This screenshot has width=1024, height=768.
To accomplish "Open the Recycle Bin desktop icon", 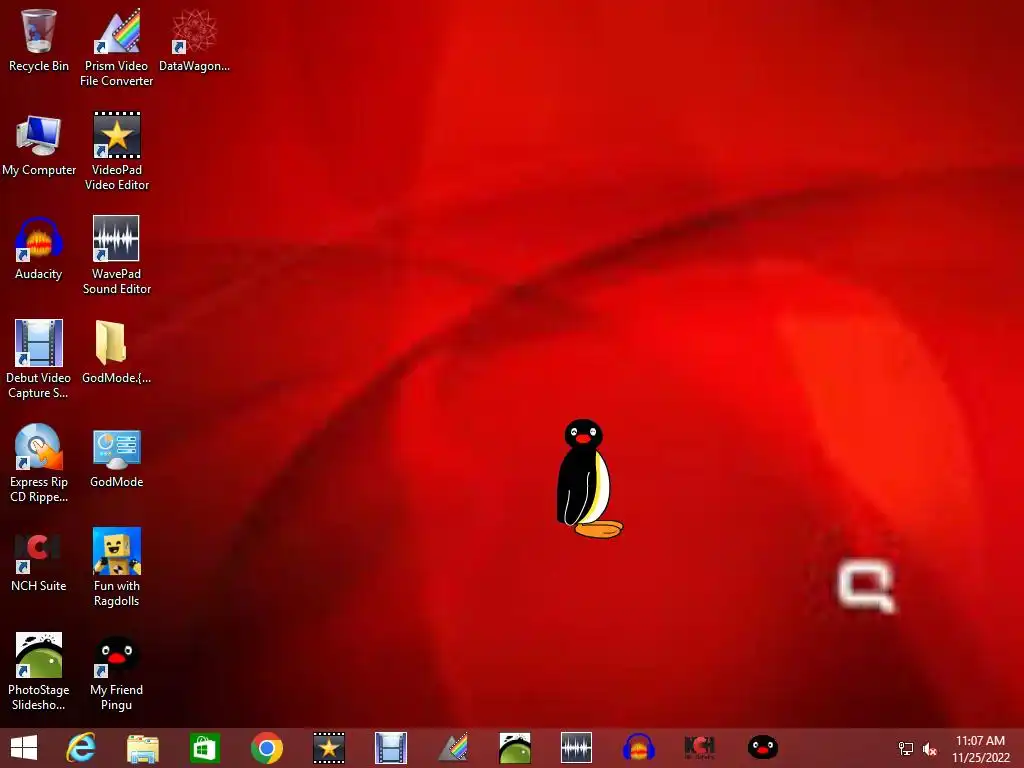I will [39, 40].
